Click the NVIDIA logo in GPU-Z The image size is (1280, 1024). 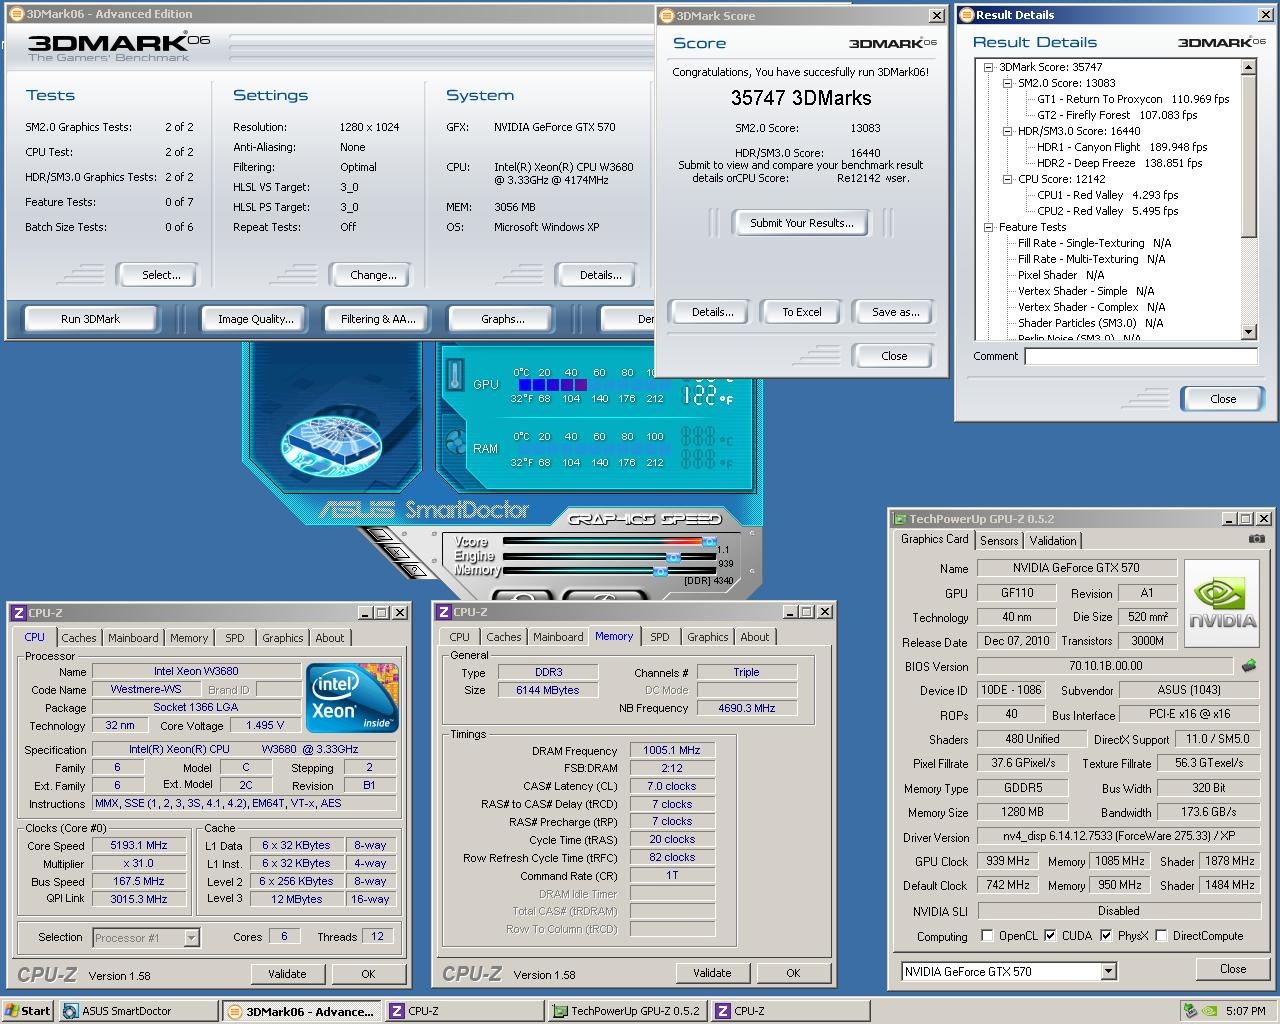click(x=1222, y=602)
